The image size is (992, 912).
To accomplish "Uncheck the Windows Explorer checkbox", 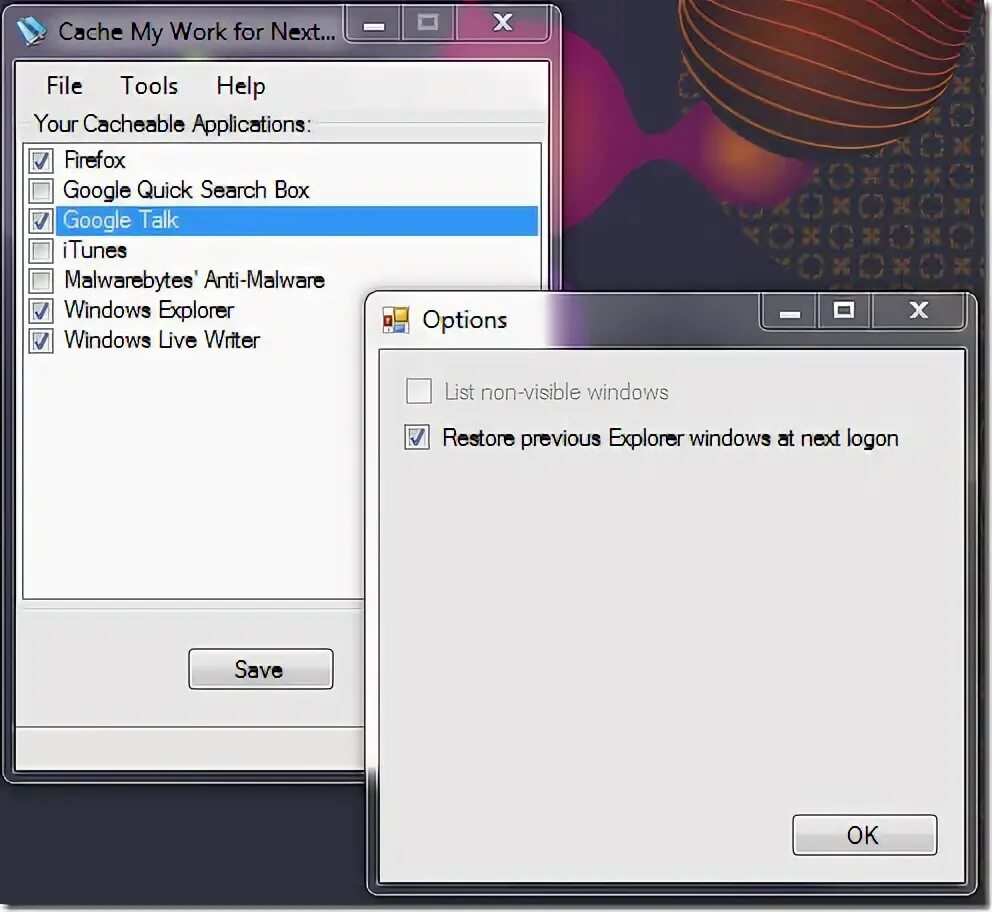I will 41,311.
